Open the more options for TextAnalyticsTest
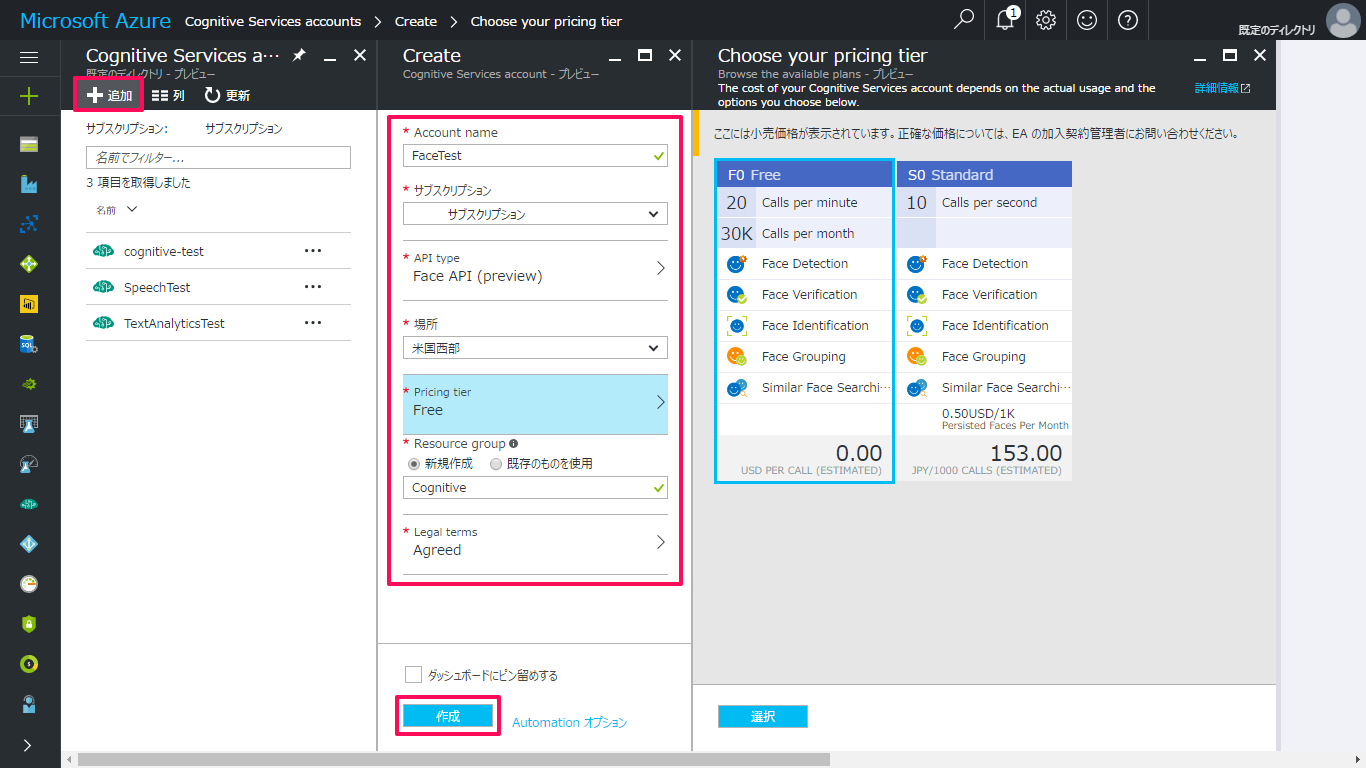Screen dimensions: 1366x768 [313, 323]
